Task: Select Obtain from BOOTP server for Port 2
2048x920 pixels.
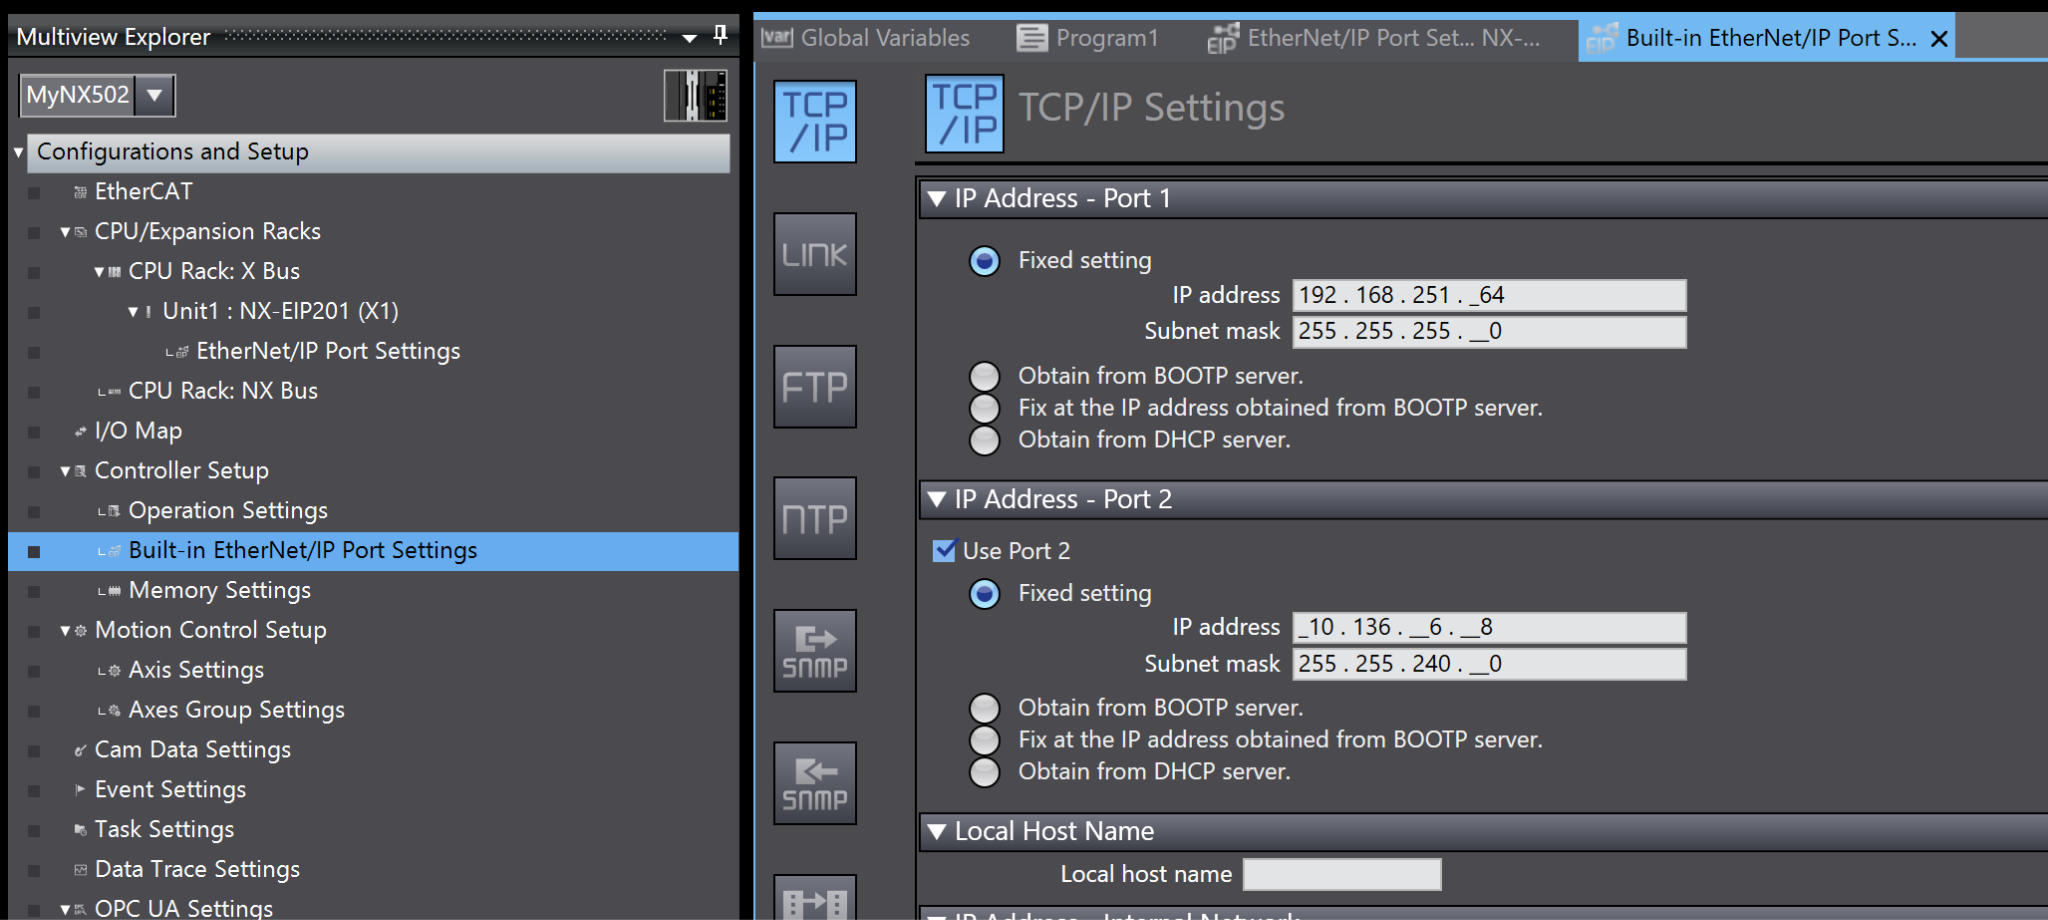Action: tap(985, 708)
